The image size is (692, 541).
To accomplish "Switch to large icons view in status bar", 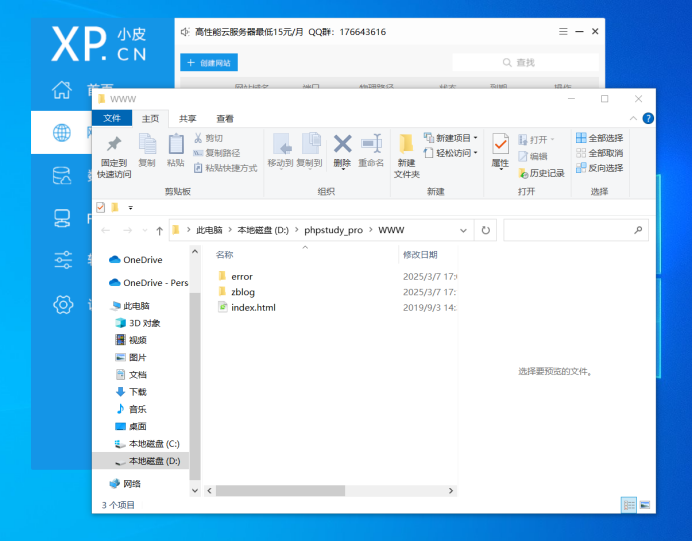I will click(645, 505).
